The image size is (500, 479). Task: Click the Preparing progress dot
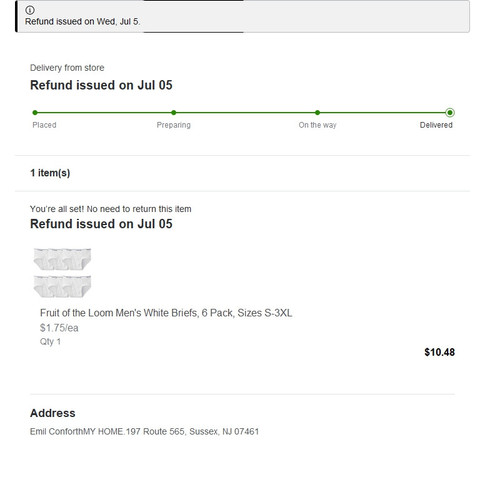[x=174, y=113]
